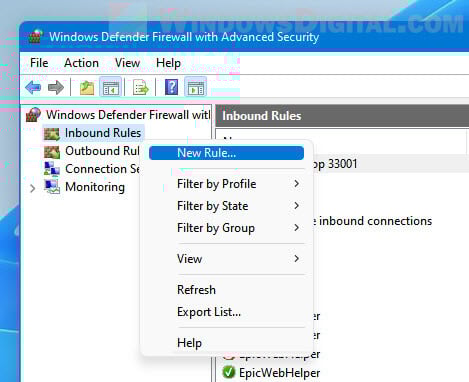Viewport: 469px width, 382px height.
Task: Open the Filter by State submenu arrow
Action: click(x=296, y=206)
